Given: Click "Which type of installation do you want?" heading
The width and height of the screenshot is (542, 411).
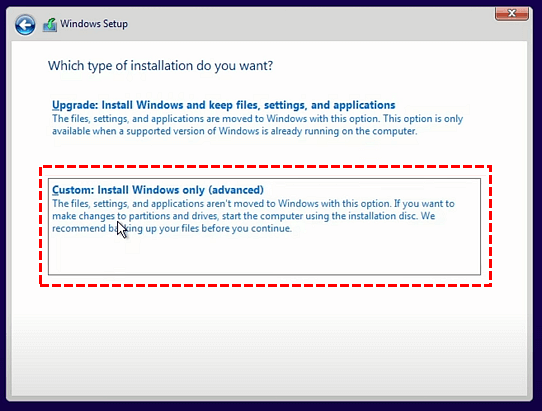Looking at the screenshot, I should 160,66.
